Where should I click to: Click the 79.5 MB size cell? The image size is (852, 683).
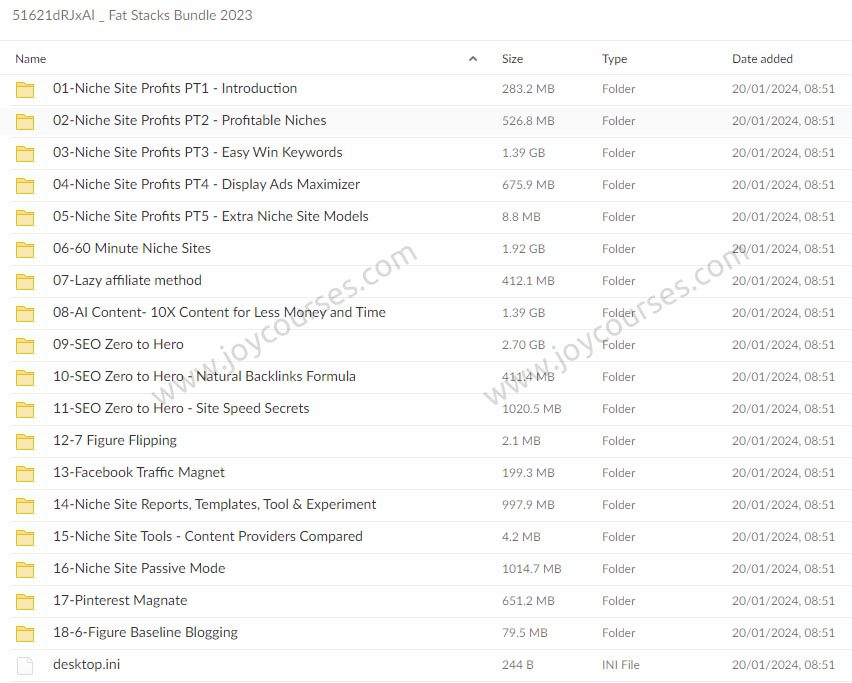click(524, 634)
